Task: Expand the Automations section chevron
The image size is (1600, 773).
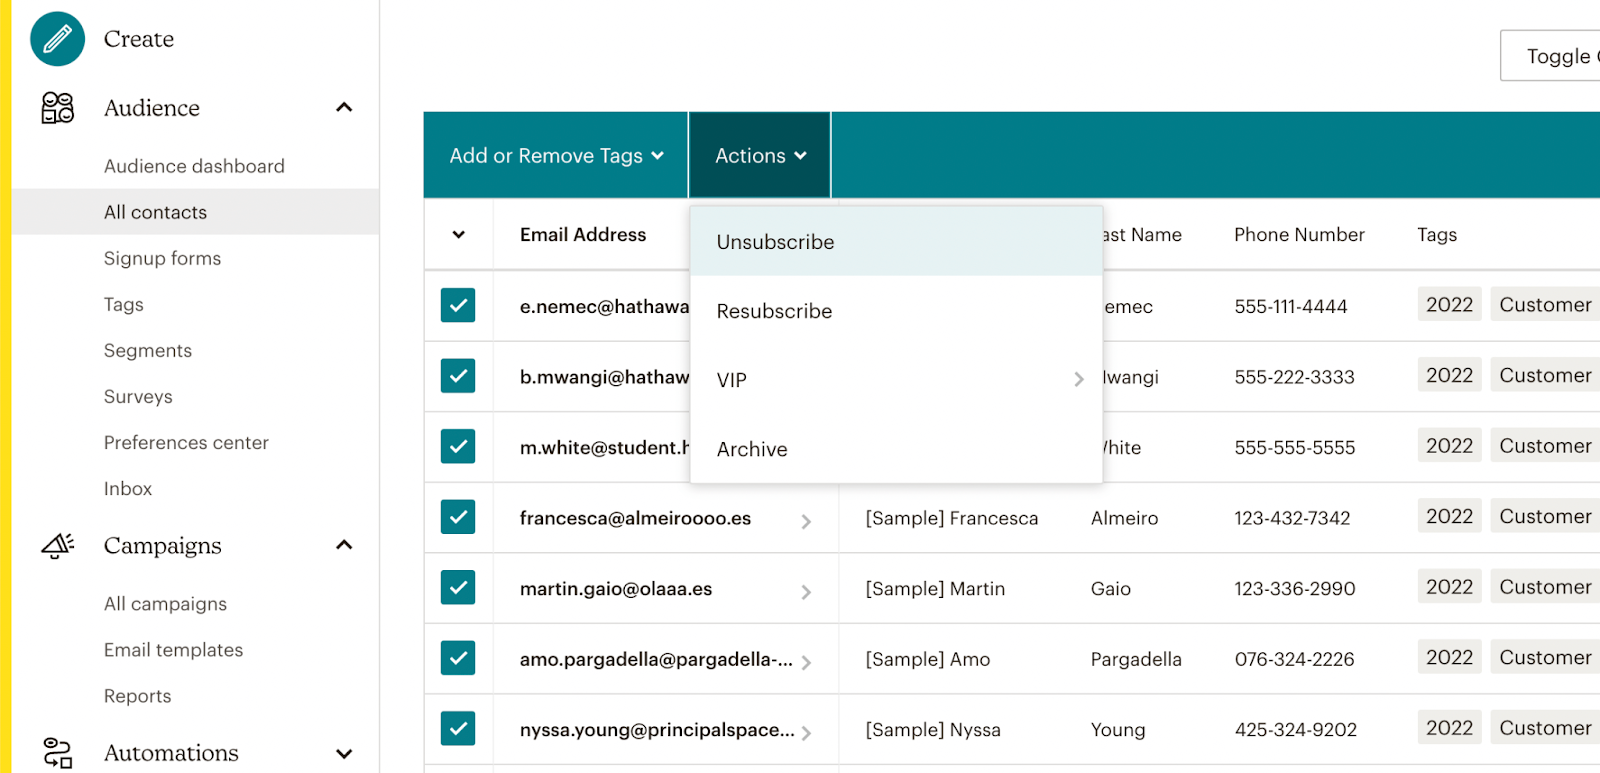Action: 344,754
